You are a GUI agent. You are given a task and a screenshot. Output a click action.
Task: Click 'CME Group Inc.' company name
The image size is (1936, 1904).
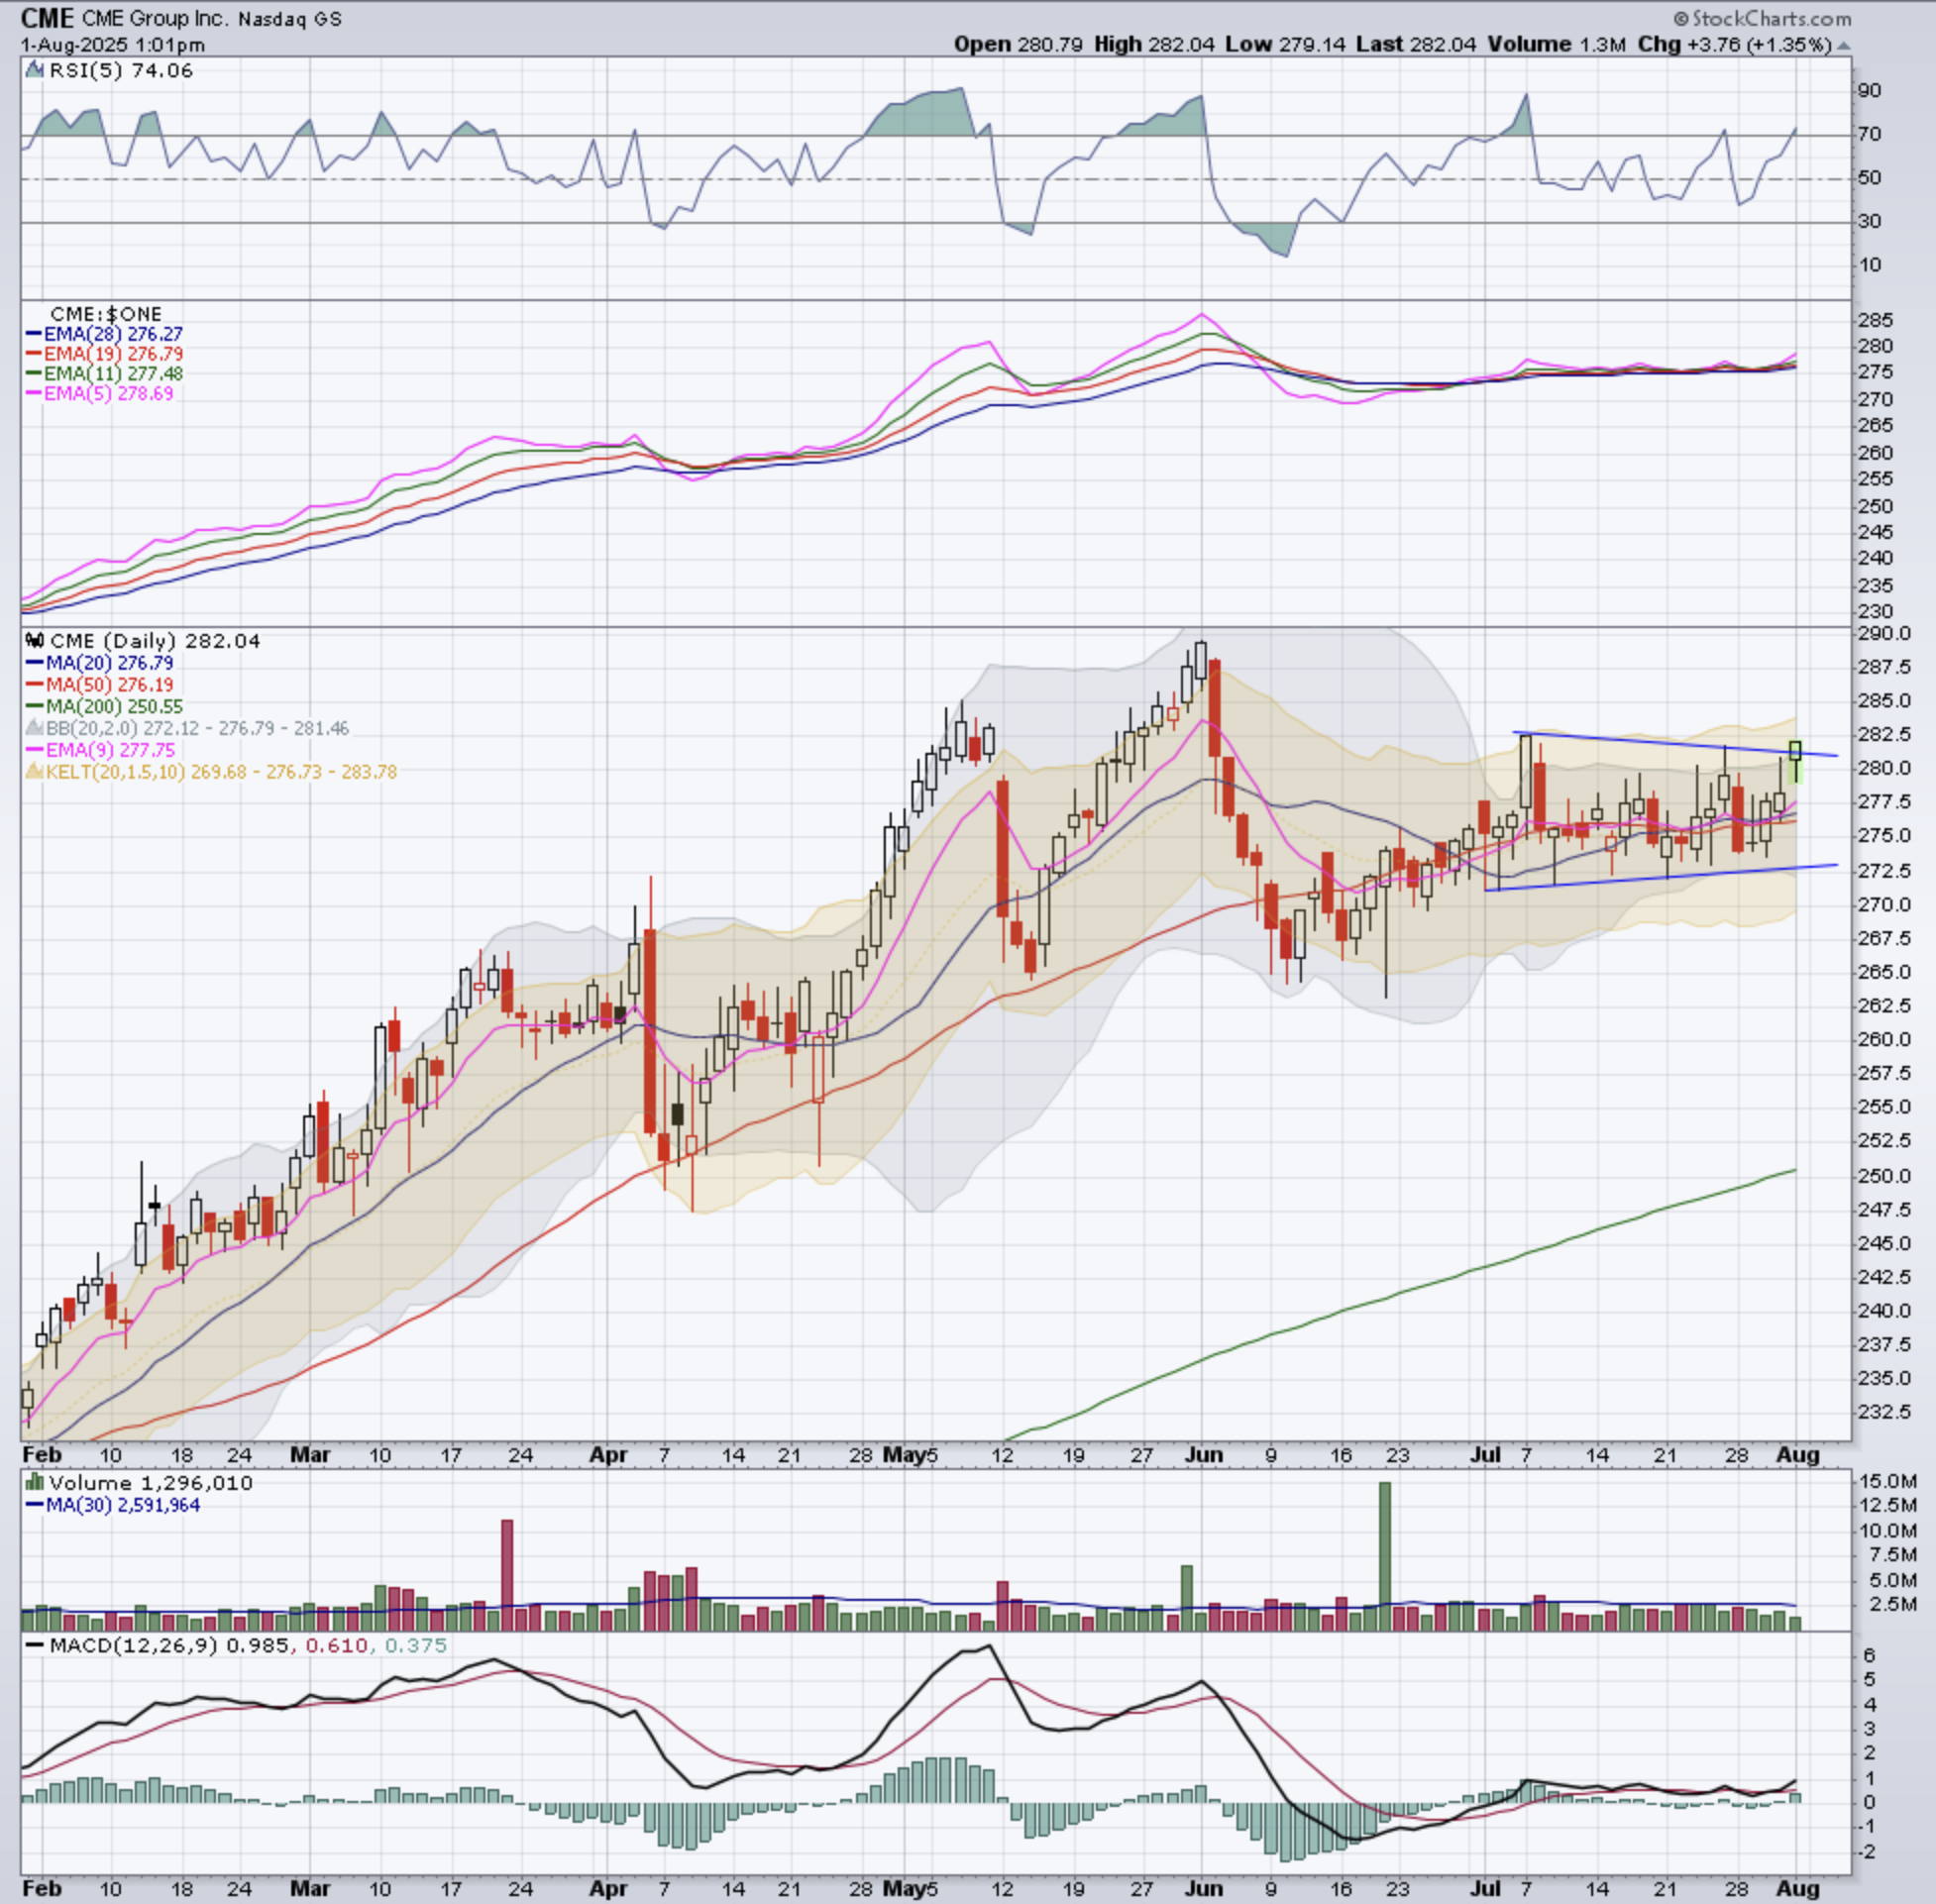[154, 19]
